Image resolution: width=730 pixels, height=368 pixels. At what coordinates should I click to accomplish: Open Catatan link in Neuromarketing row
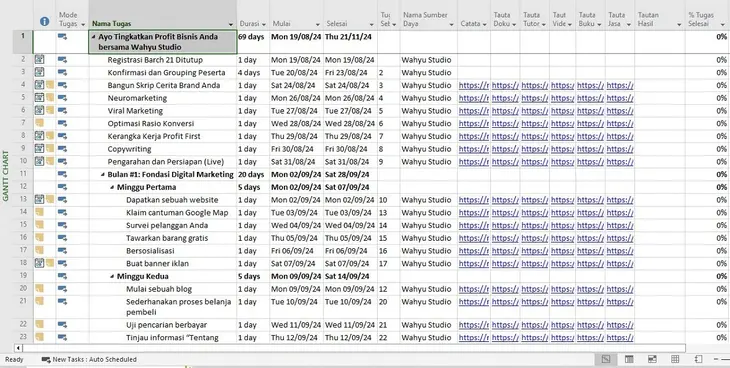click(474, 98)
